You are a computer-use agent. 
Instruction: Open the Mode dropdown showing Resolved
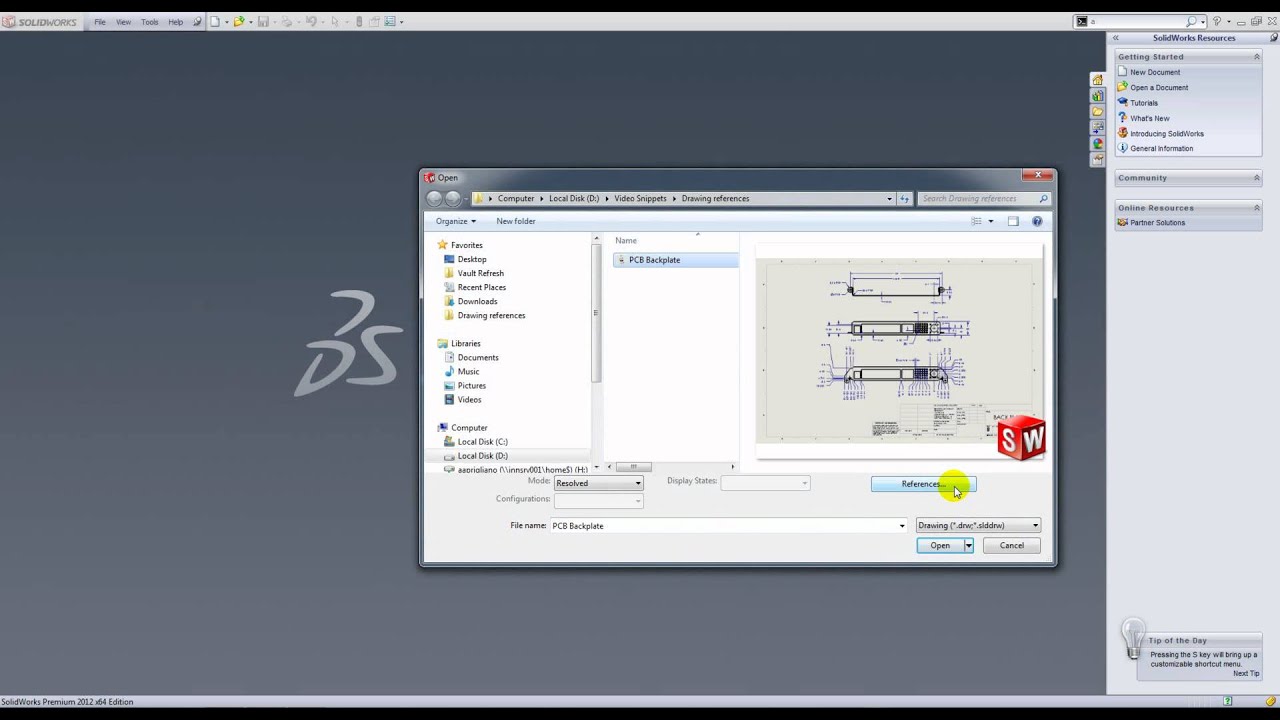598,483
